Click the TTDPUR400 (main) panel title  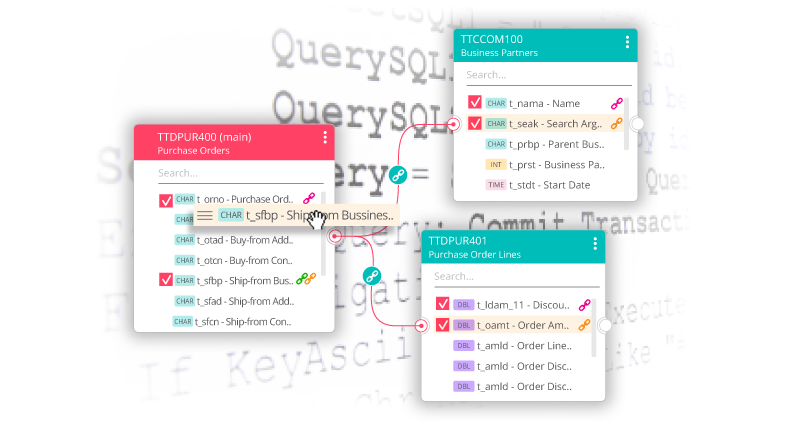pos(204,137)
